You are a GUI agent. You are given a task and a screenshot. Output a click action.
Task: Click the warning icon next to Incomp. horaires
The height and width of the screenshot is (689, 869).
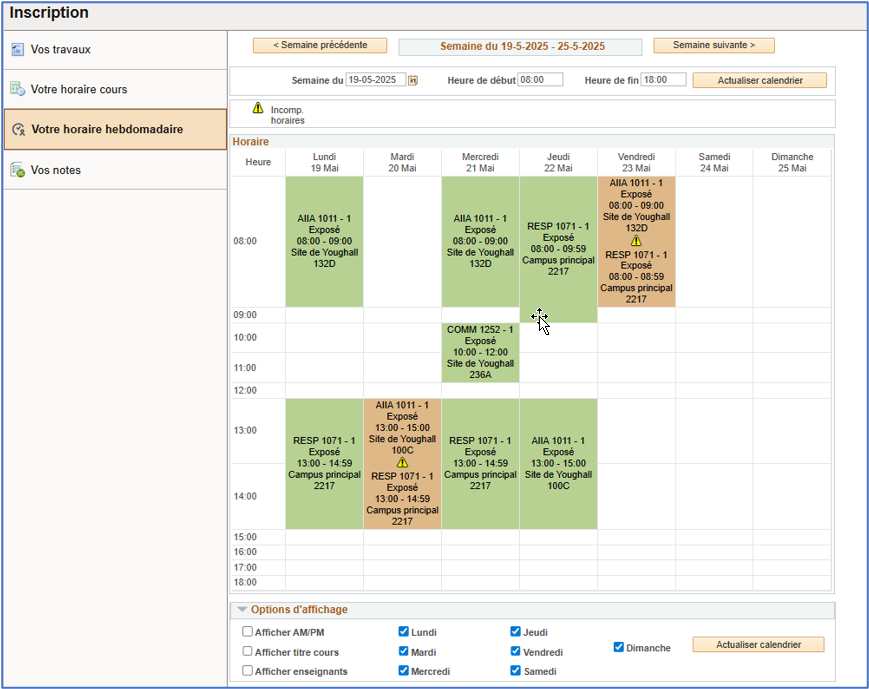pyautogui.click(x=258, y=108)
